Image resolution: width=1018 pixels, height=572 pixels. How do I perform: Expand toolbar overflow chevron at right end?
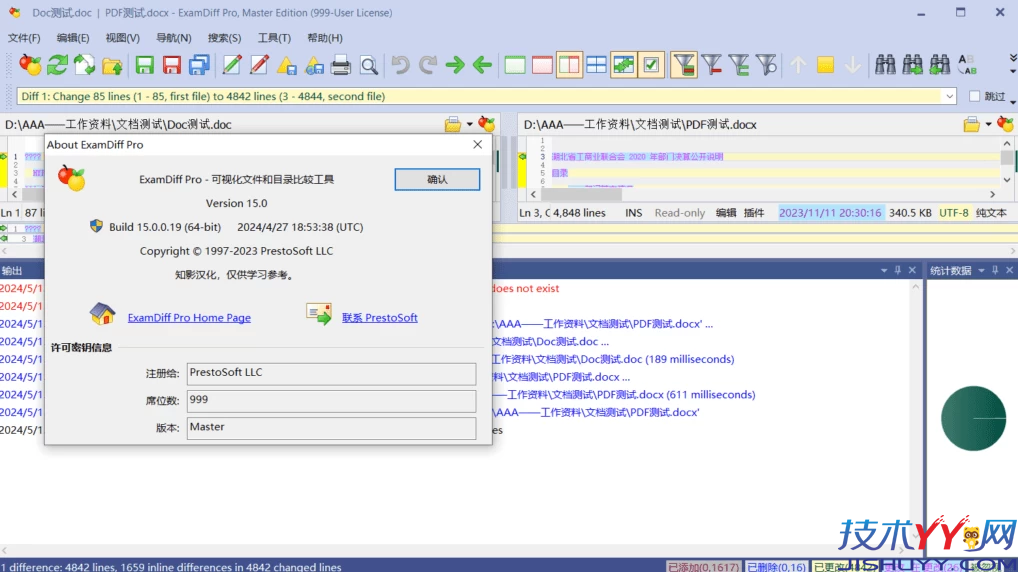pyautogui.click(x=1012, y=58)
